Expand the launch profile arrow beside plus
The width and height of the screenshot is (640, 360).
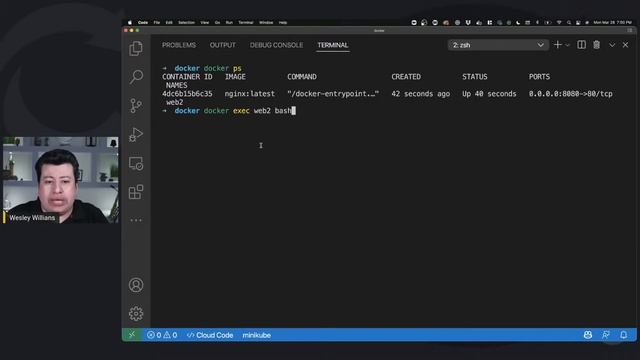(x=567, y=45)
